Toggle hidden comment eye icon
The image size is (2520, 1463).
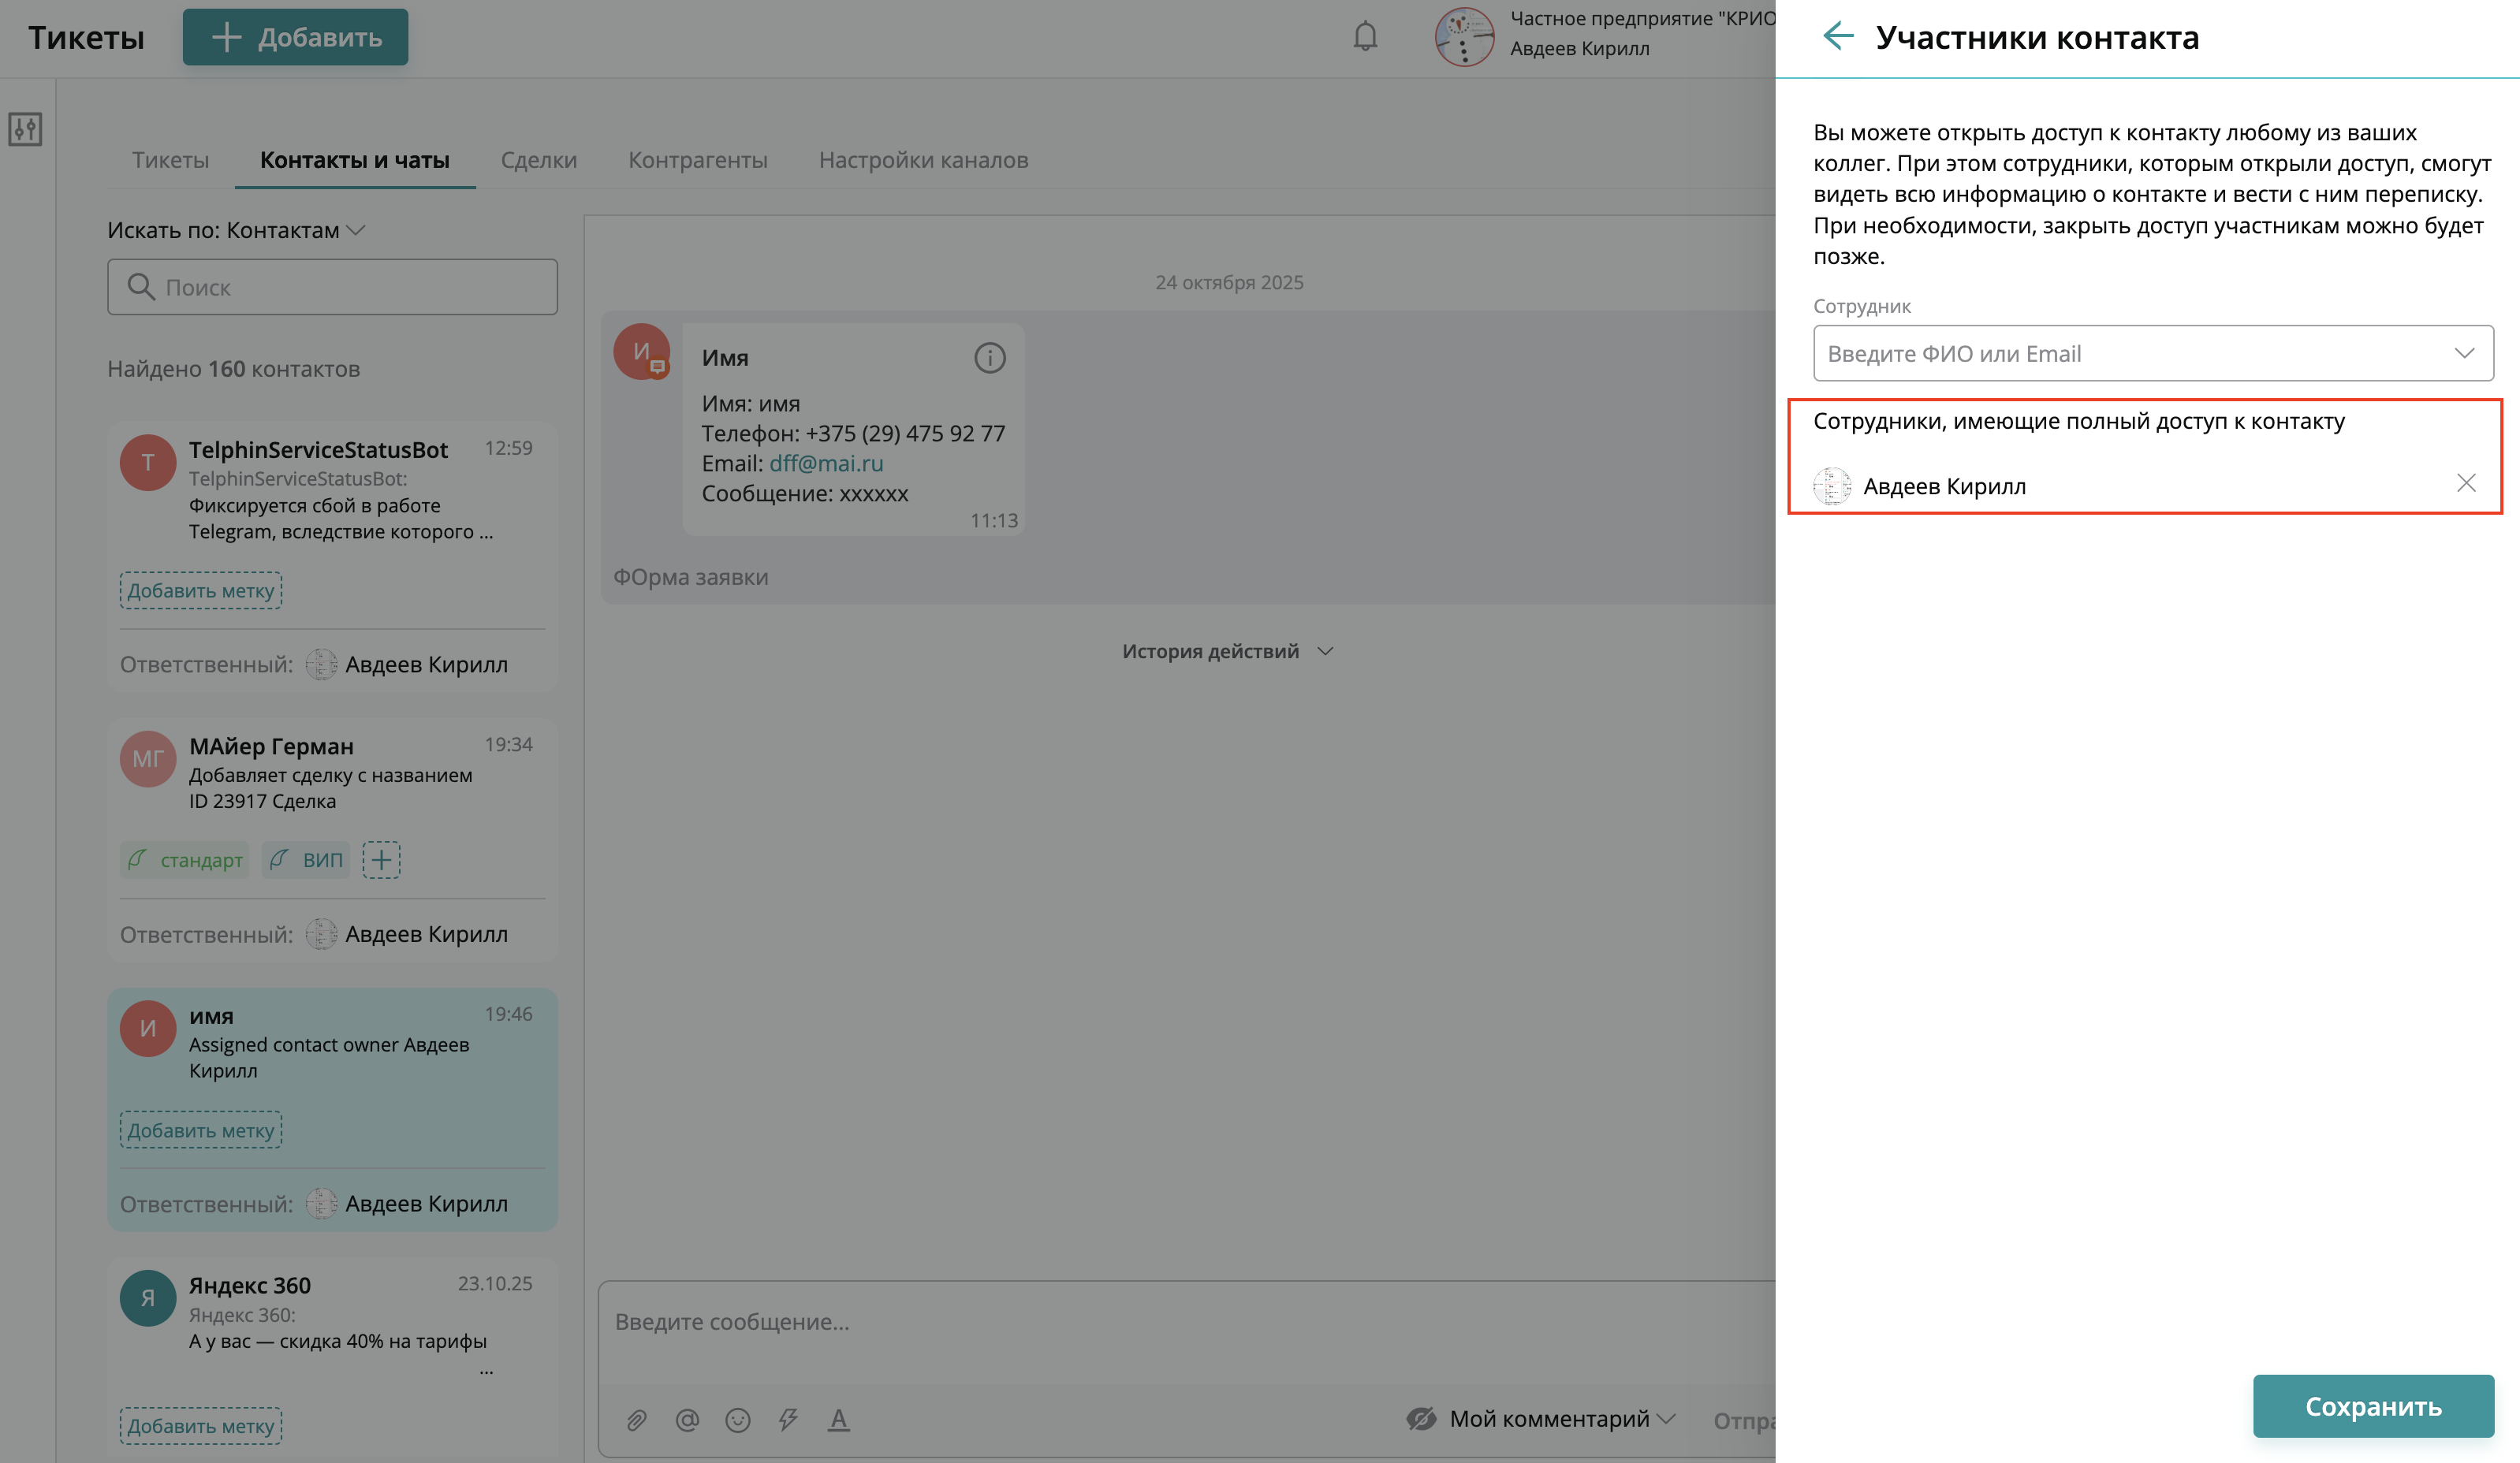pyautogui.click(x=1421, y=1419)
